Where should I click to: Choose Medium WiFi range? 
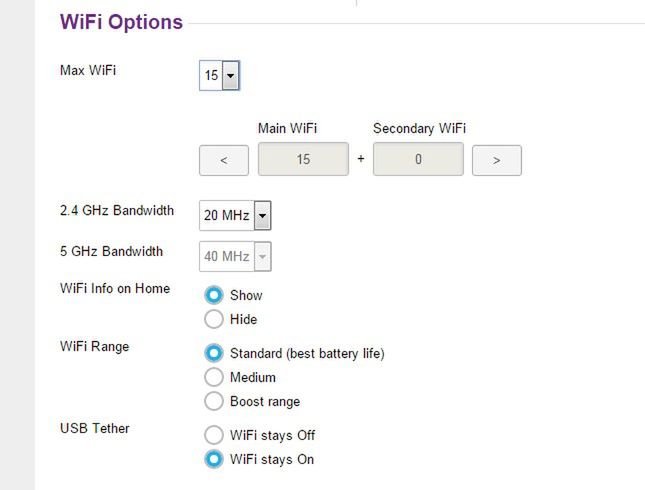[x=214, y=377]
